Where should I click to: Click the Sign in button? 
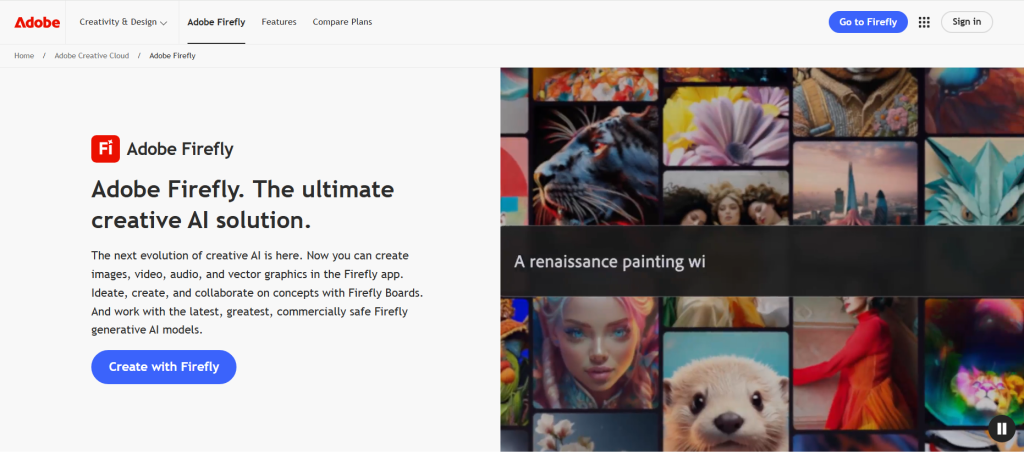(x=967, y=22)
